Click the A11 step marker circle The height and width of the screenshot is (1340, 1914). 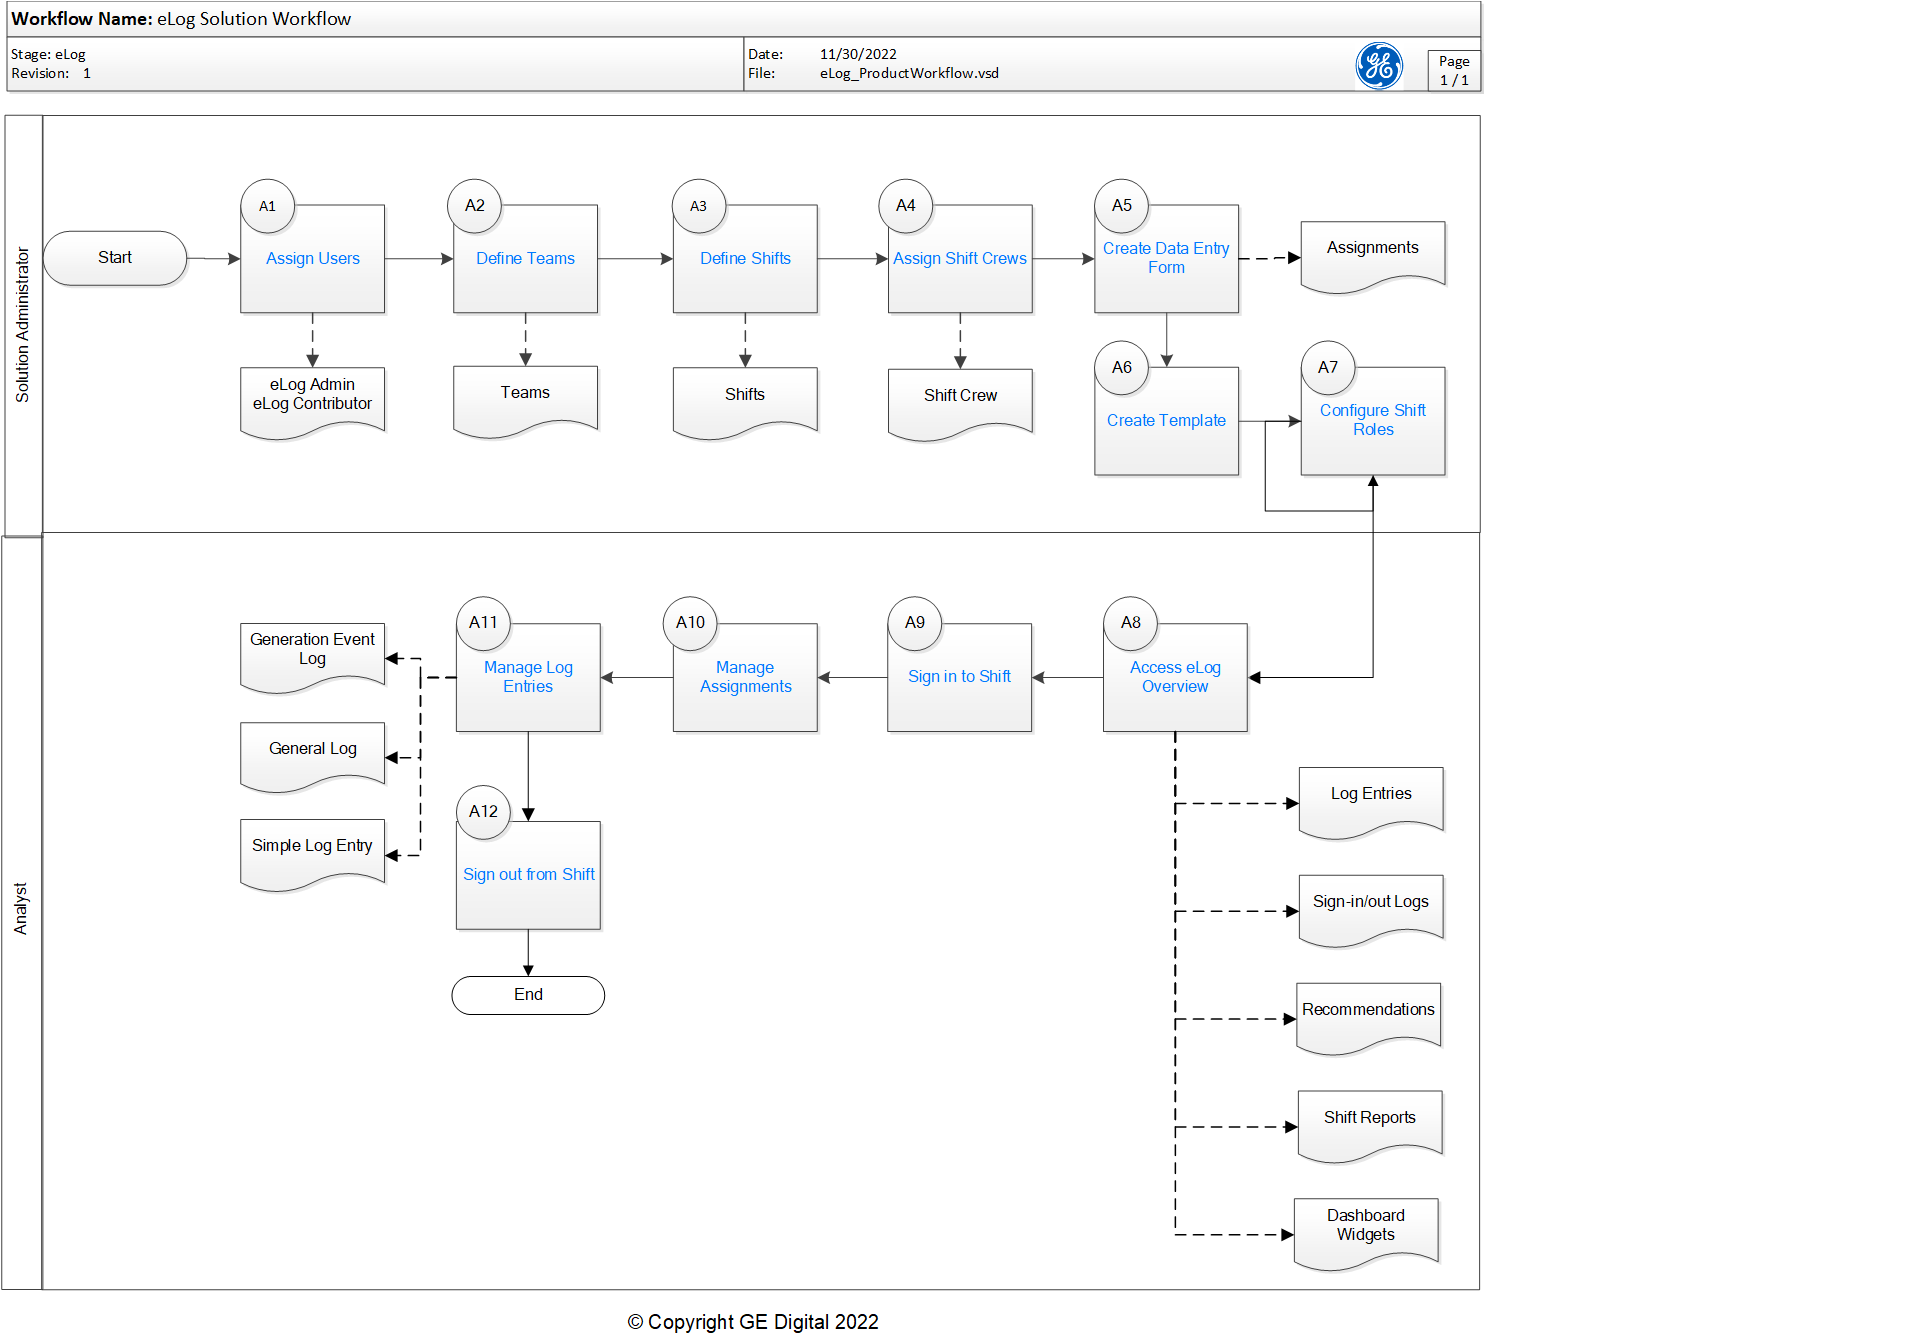(483, 623)
